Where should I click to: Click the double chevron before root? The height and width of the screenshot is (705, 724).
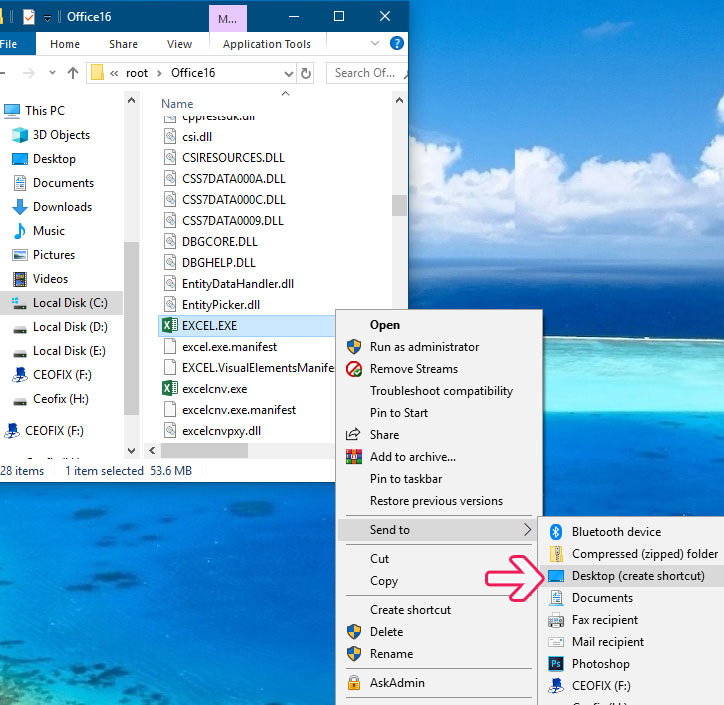coord(114,73)
